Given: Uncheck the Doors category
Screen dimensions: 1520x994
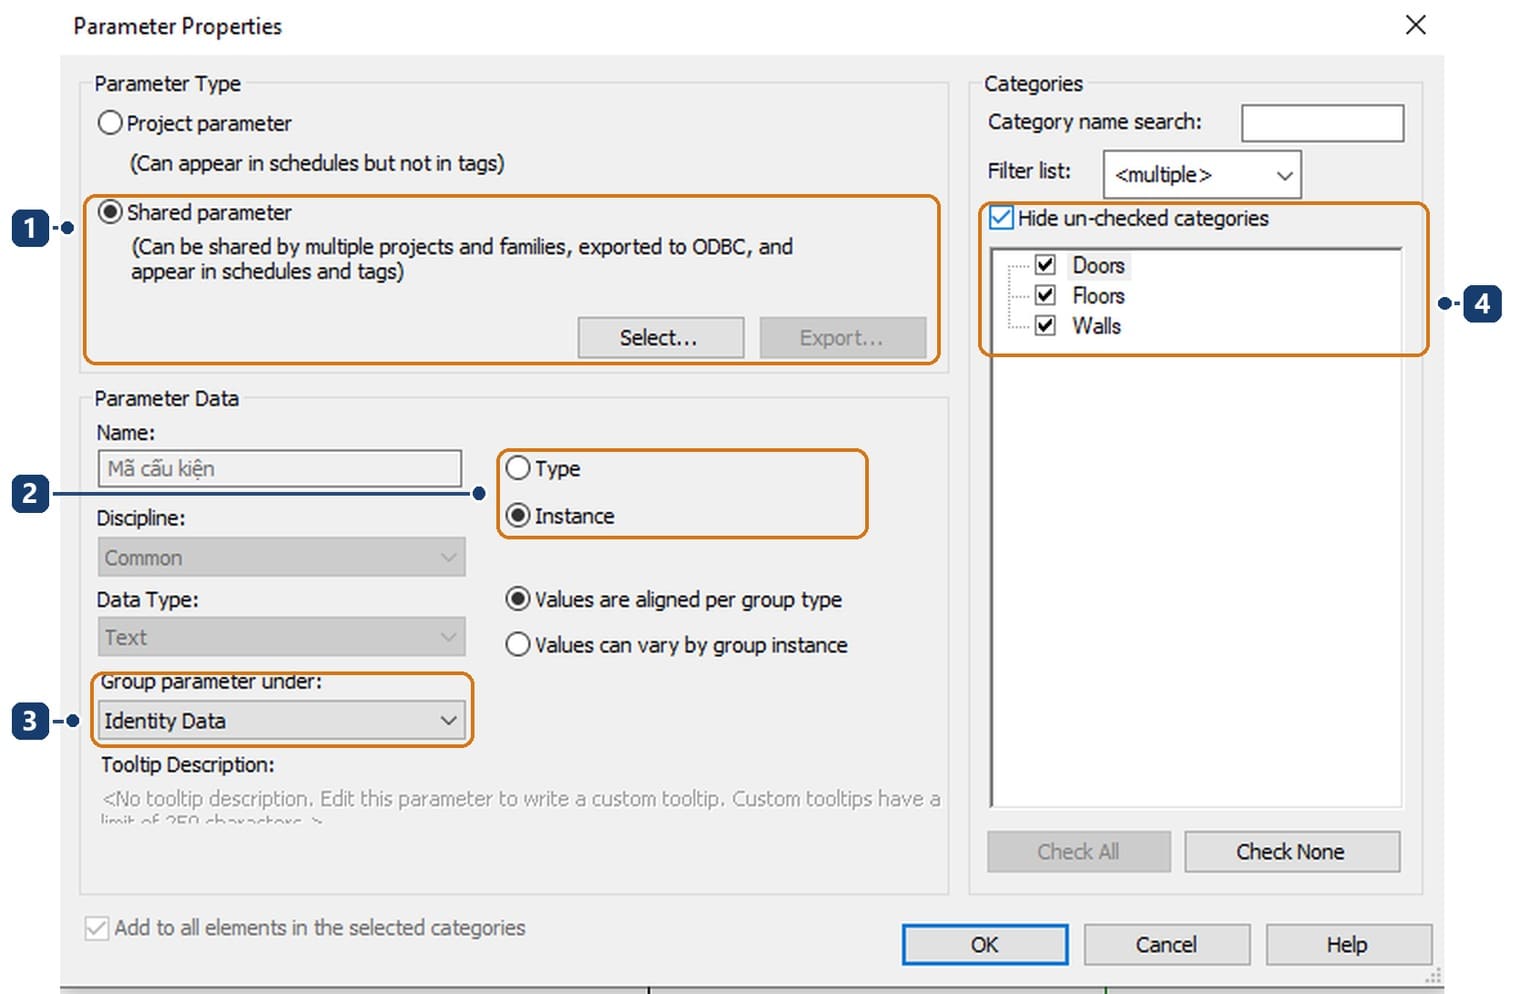Looking at the screenshot, I should coord(1045,265).
